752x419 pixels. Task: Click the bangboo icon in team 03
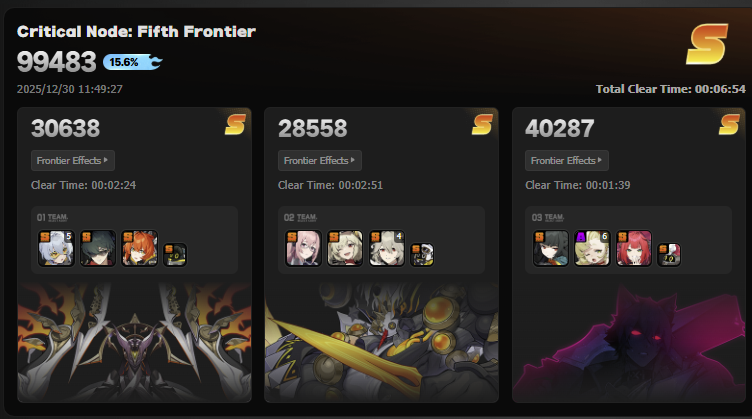tap(669, 255)
